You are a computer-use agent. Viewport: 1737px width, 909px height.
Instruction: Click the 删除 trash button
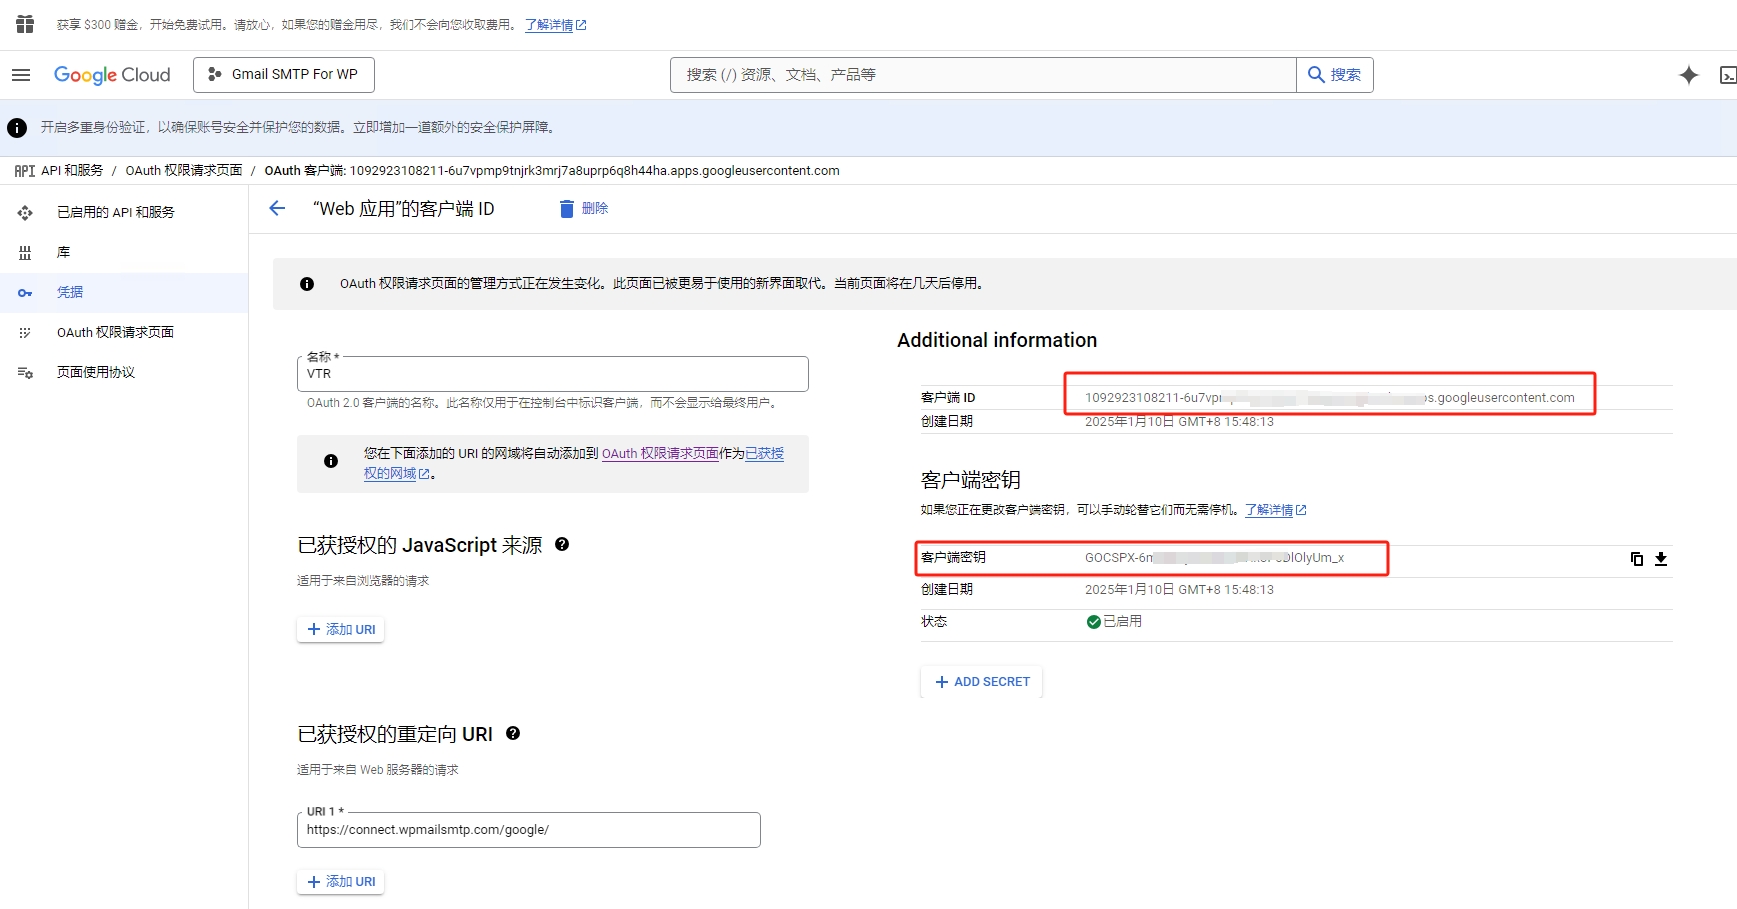pos(584,208)
